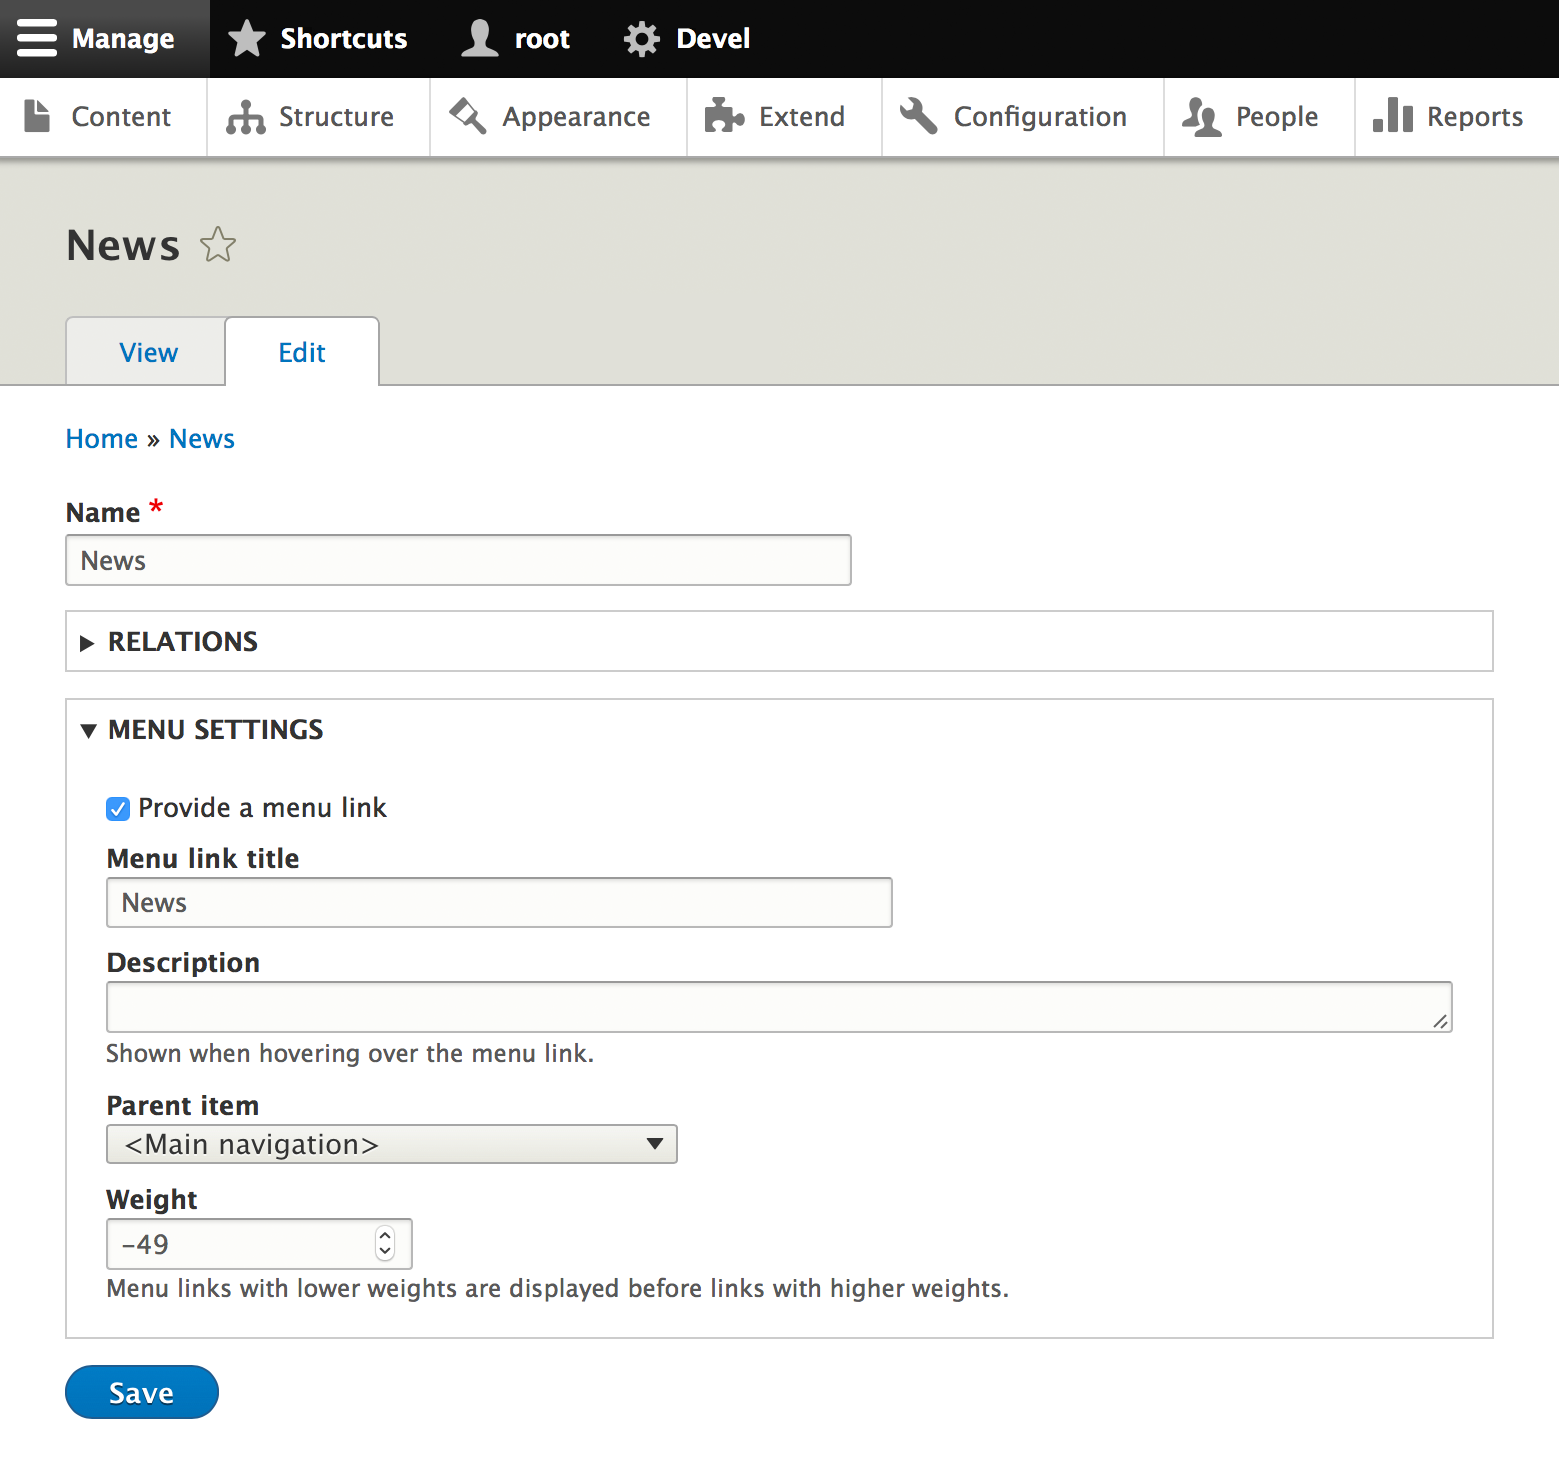1559x1484 pixels.
Task: Click the Shortcuts star icon
Action: pyautogui.click(x=245, y=38)
